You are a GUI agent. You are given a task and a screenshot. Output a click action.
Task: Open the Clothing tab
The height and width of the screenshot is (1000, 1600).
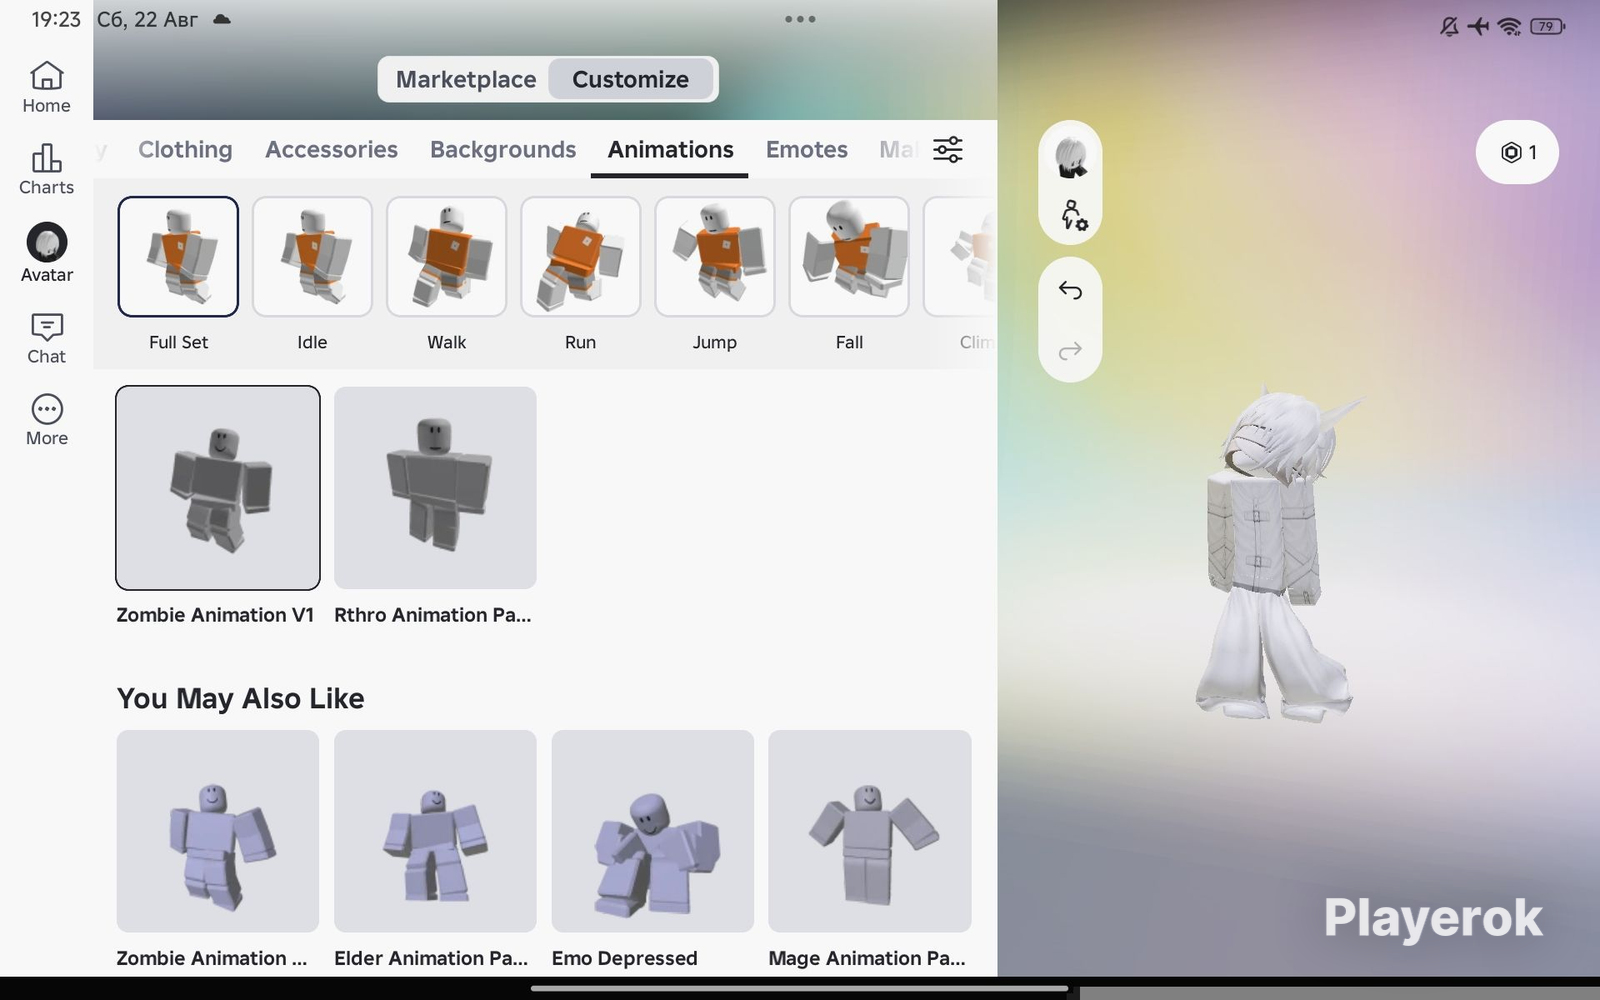click(x=185, y=150)
